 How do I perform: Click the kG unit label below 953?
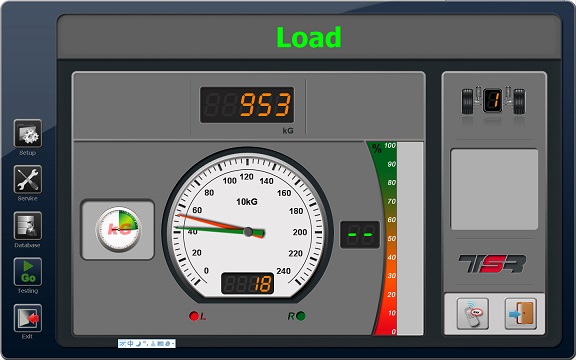click(x=288, y=131)
